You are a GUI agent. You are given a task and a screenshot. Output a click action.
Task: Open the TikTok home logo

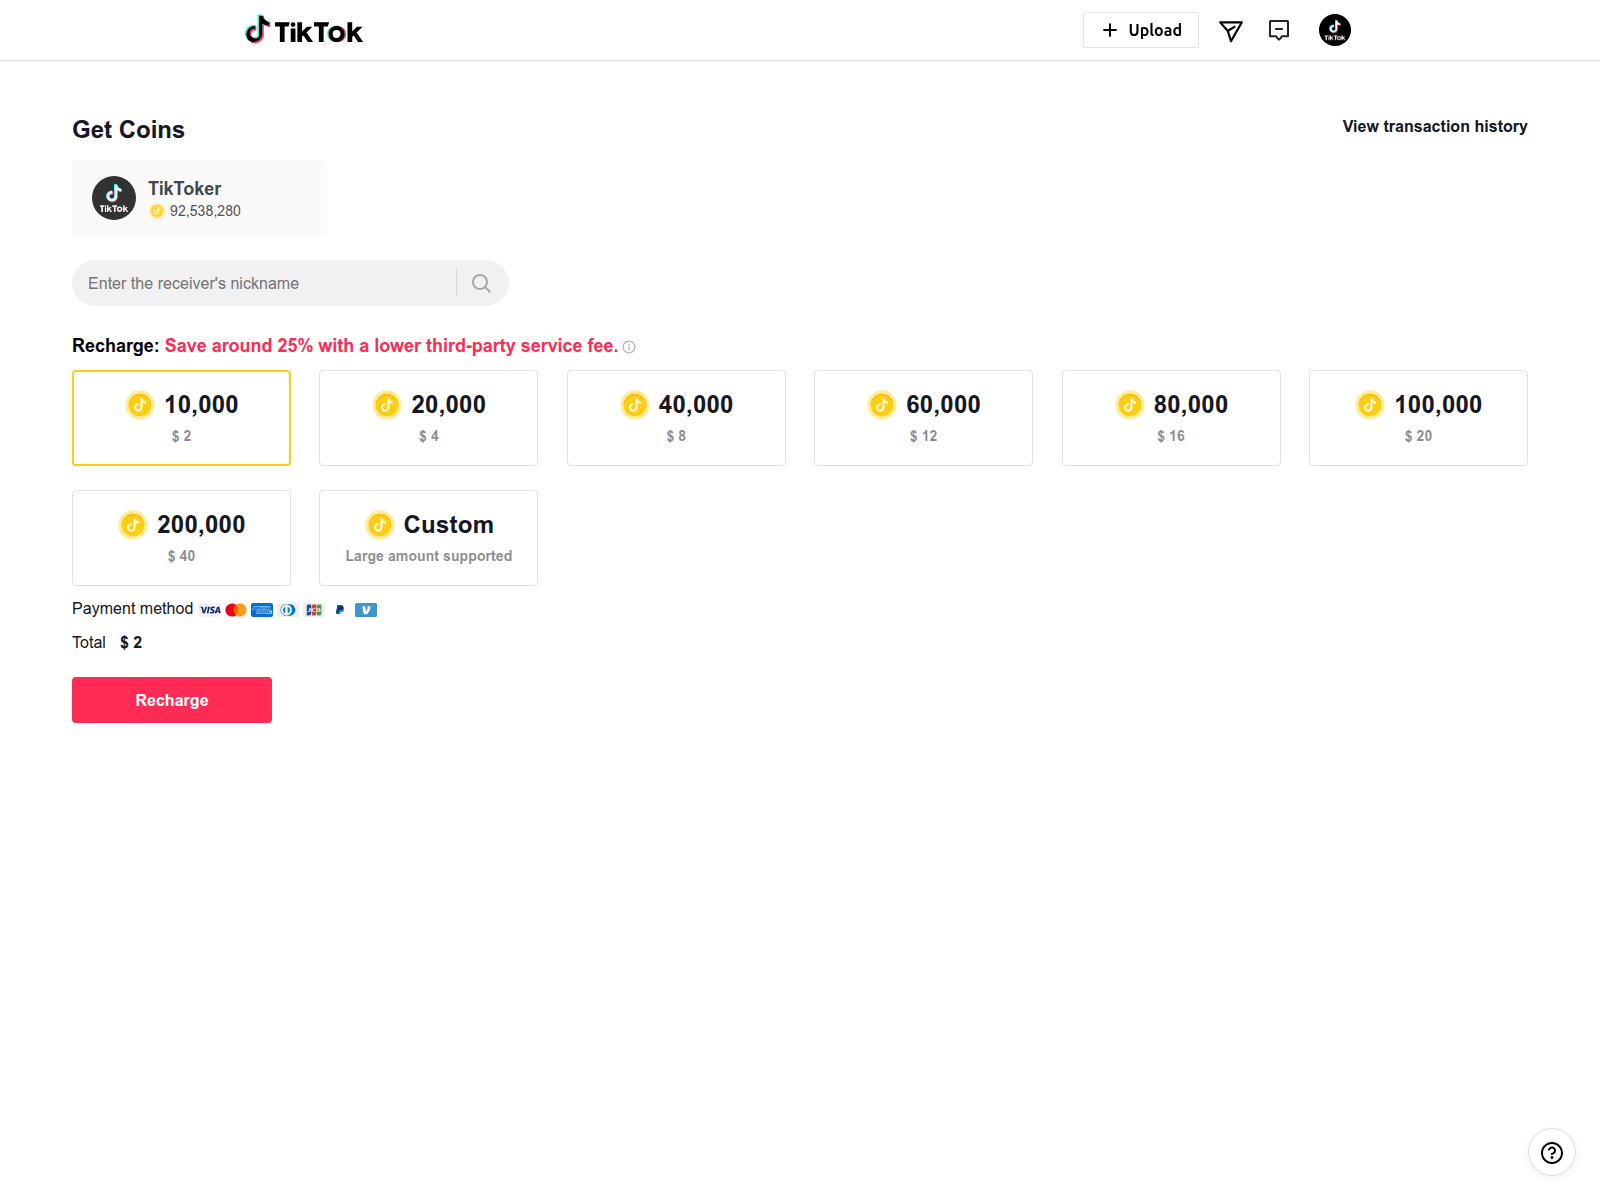(x=304, y=31)
